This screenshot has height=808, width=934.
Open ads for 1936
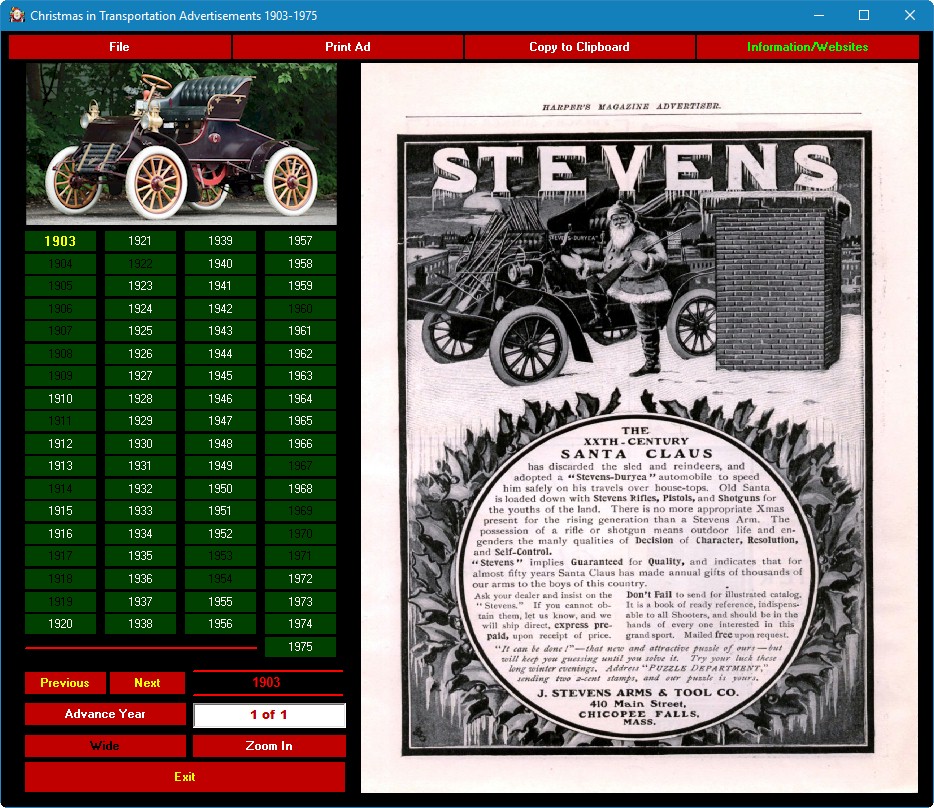[140, 579]
